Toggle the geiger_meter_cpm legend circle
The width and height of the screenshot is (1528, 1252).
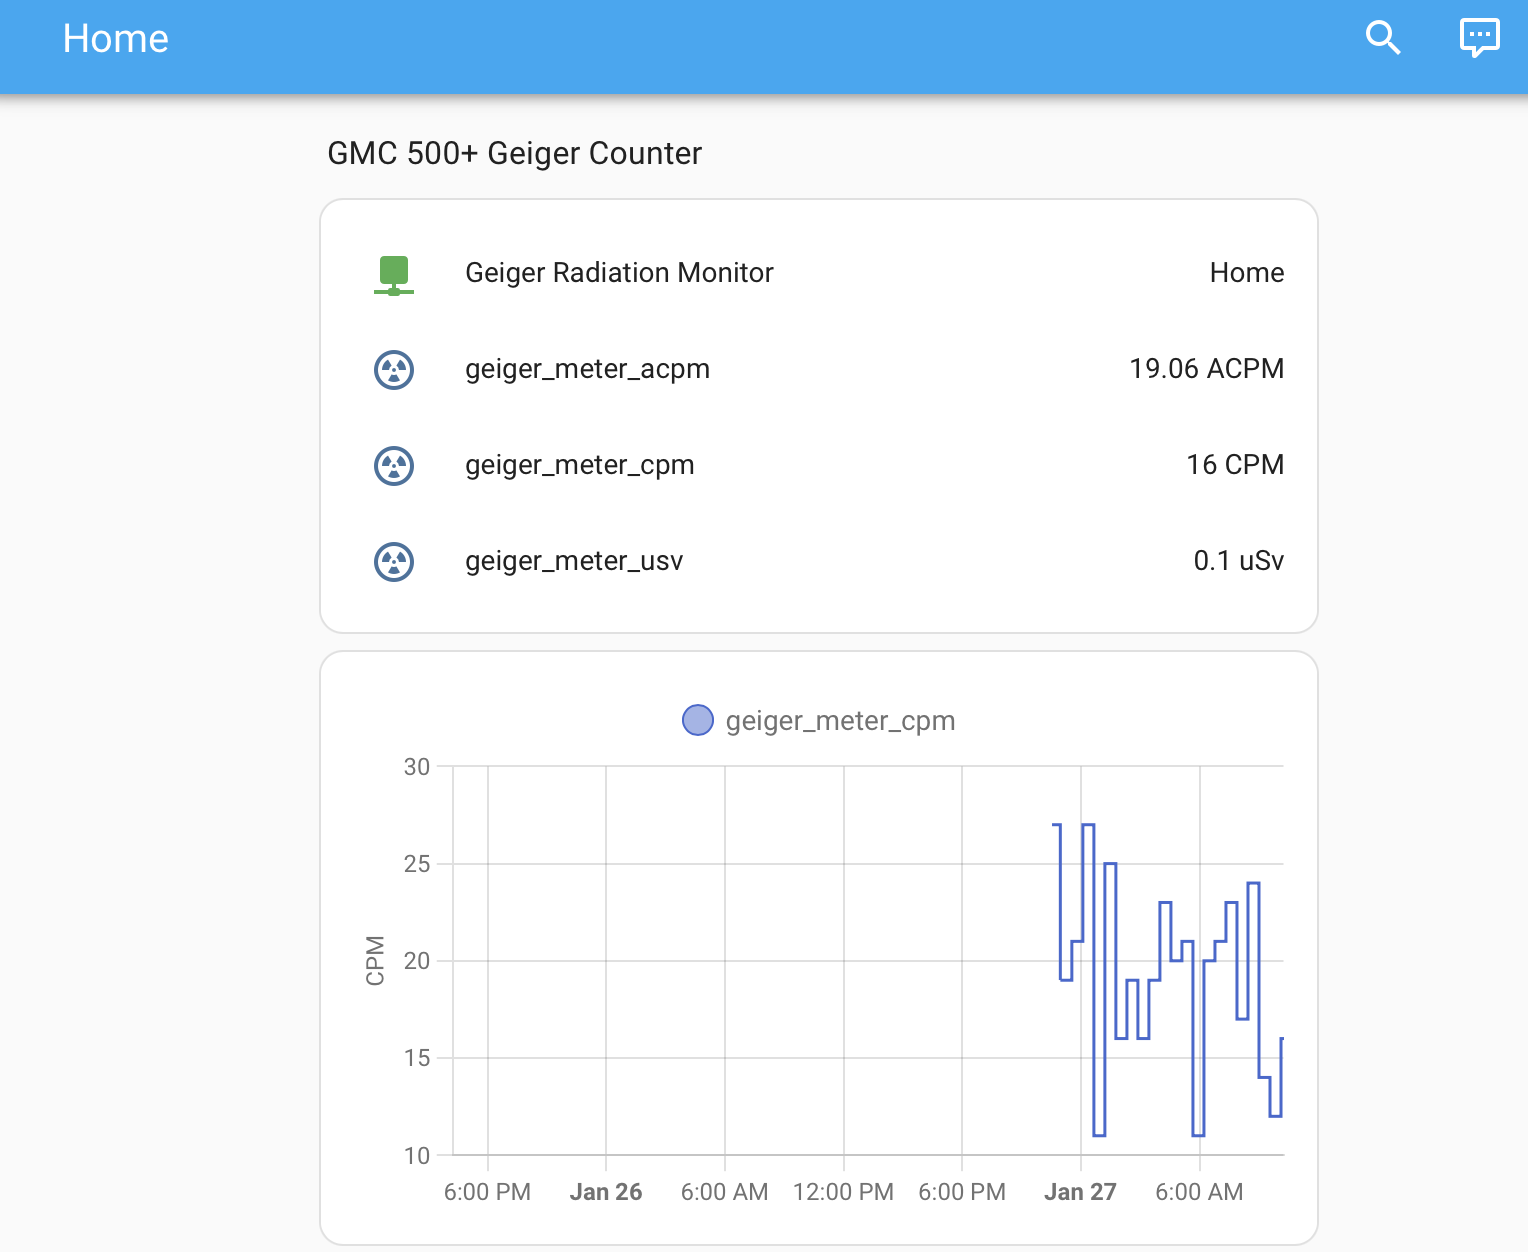697,720
